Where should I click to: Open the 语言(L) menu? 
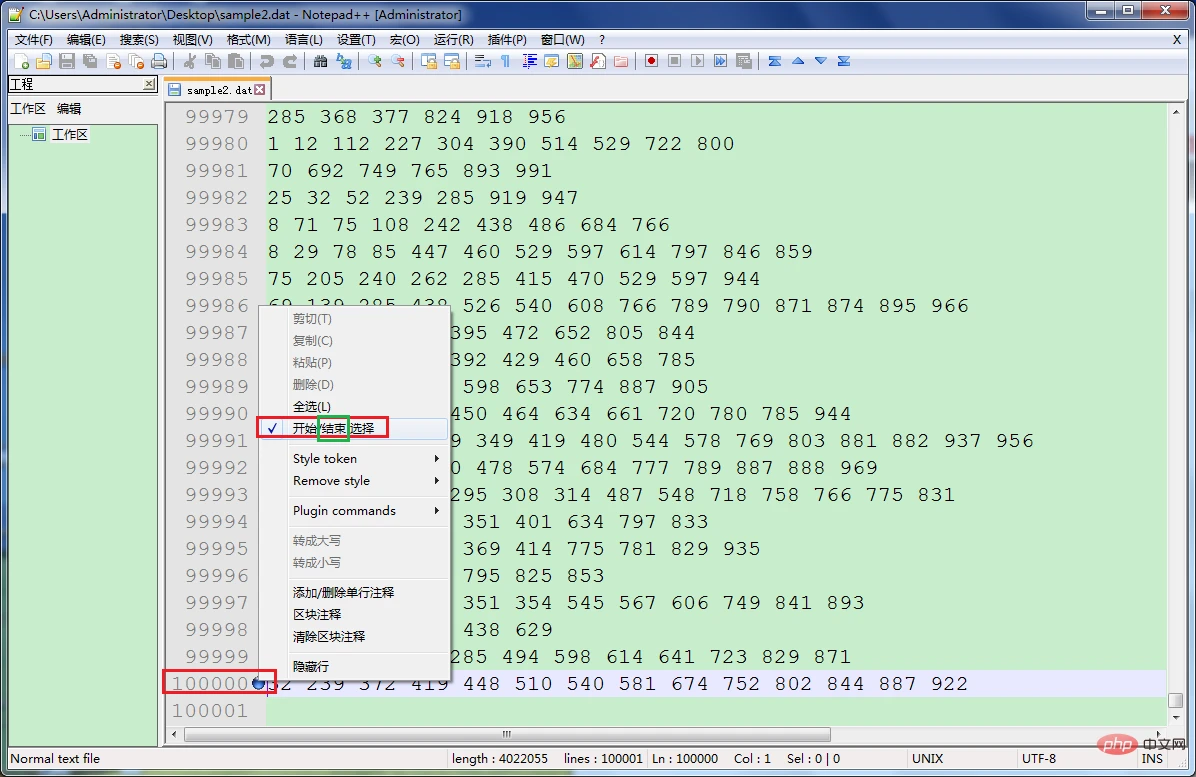coord(304,40)
